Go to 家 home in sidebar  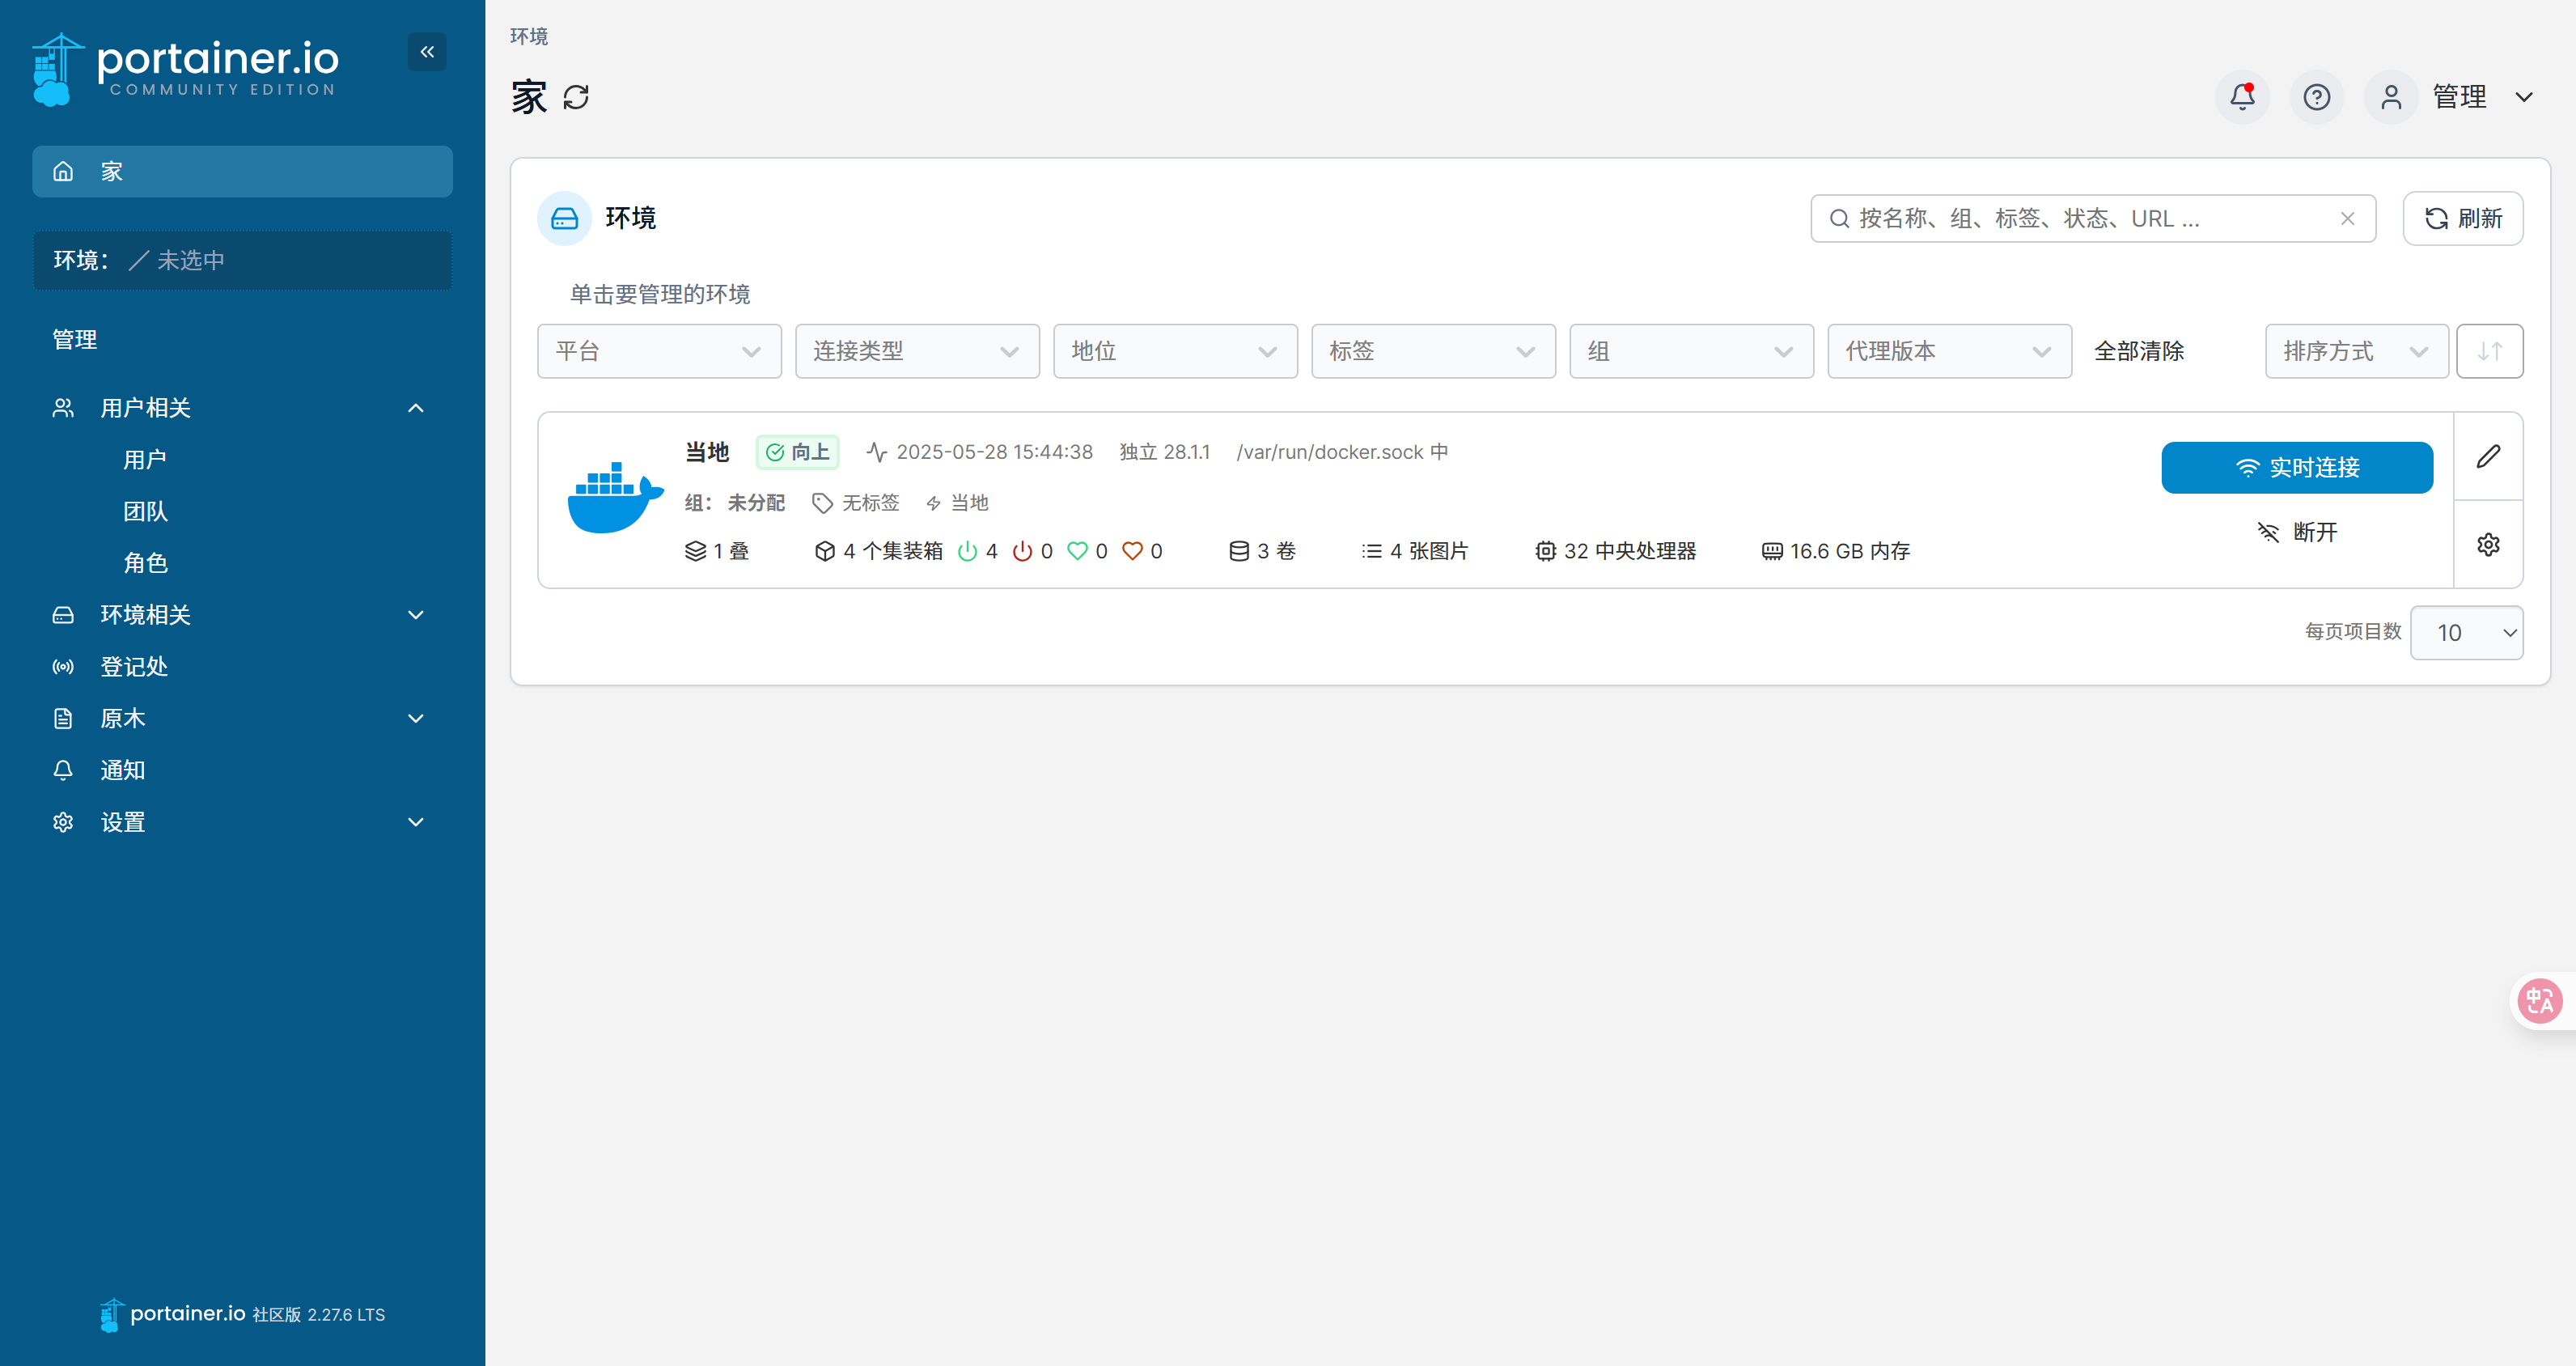(242, 171)
